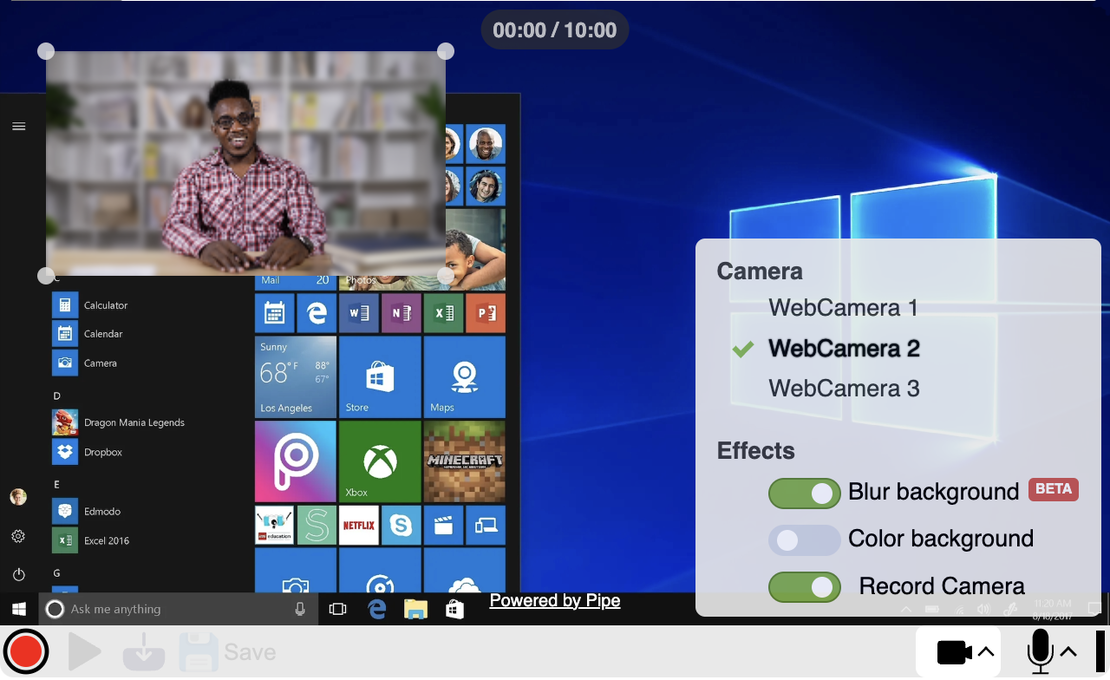Open the Start menu hamburger icon
1110x680 pixels.
(19, 126)
